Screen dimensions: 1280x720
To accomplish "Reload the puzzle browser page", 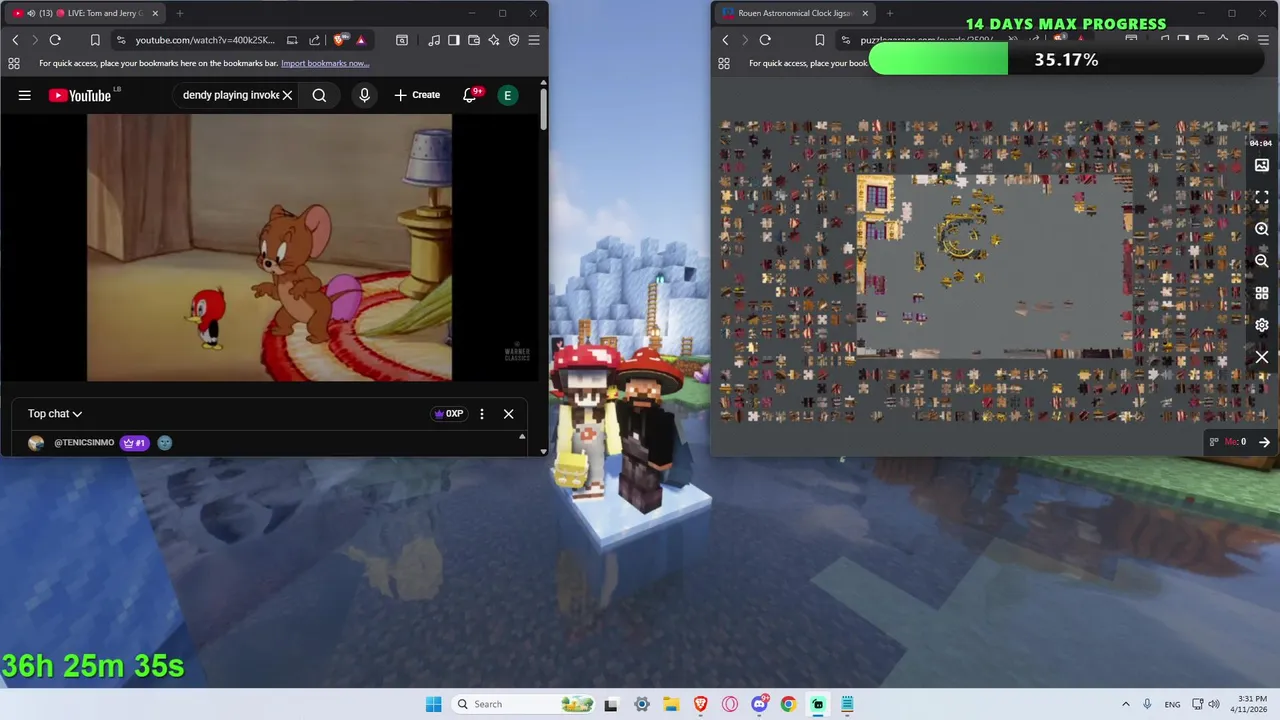I will pyautogui.click(x=765, y=40).
